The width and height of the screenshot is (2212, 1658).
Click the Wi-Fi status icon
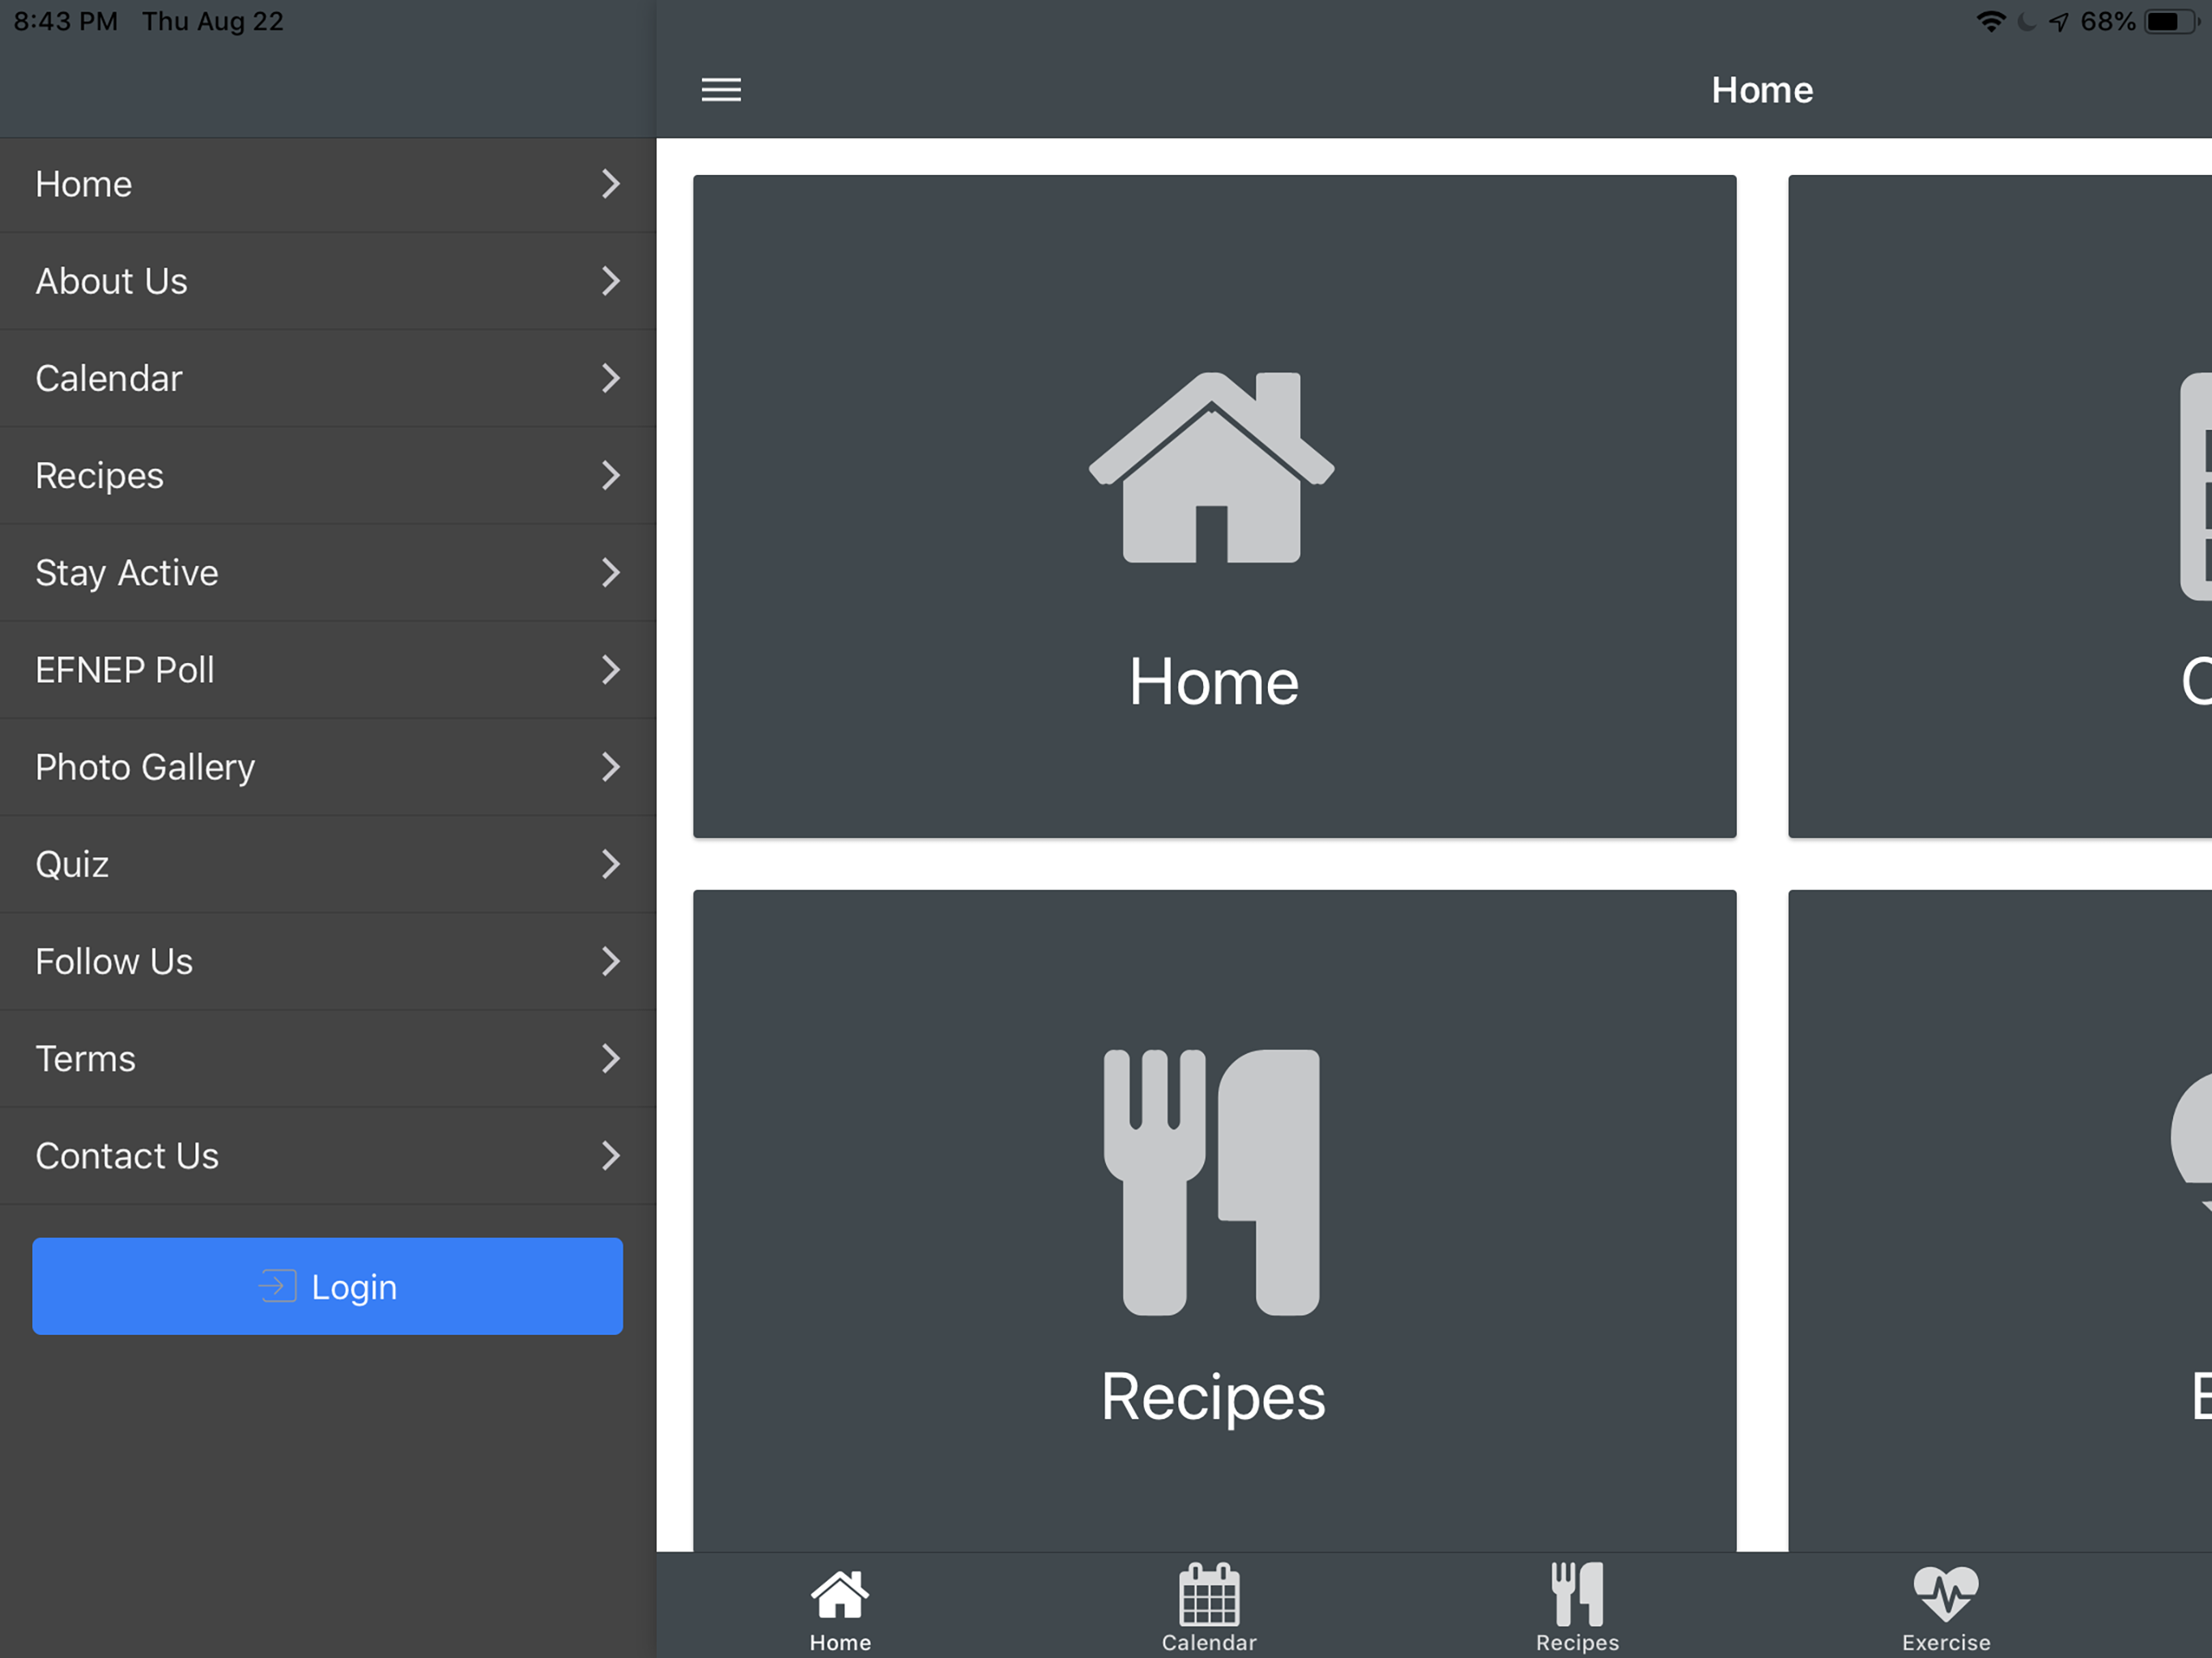click(1990, 22)
